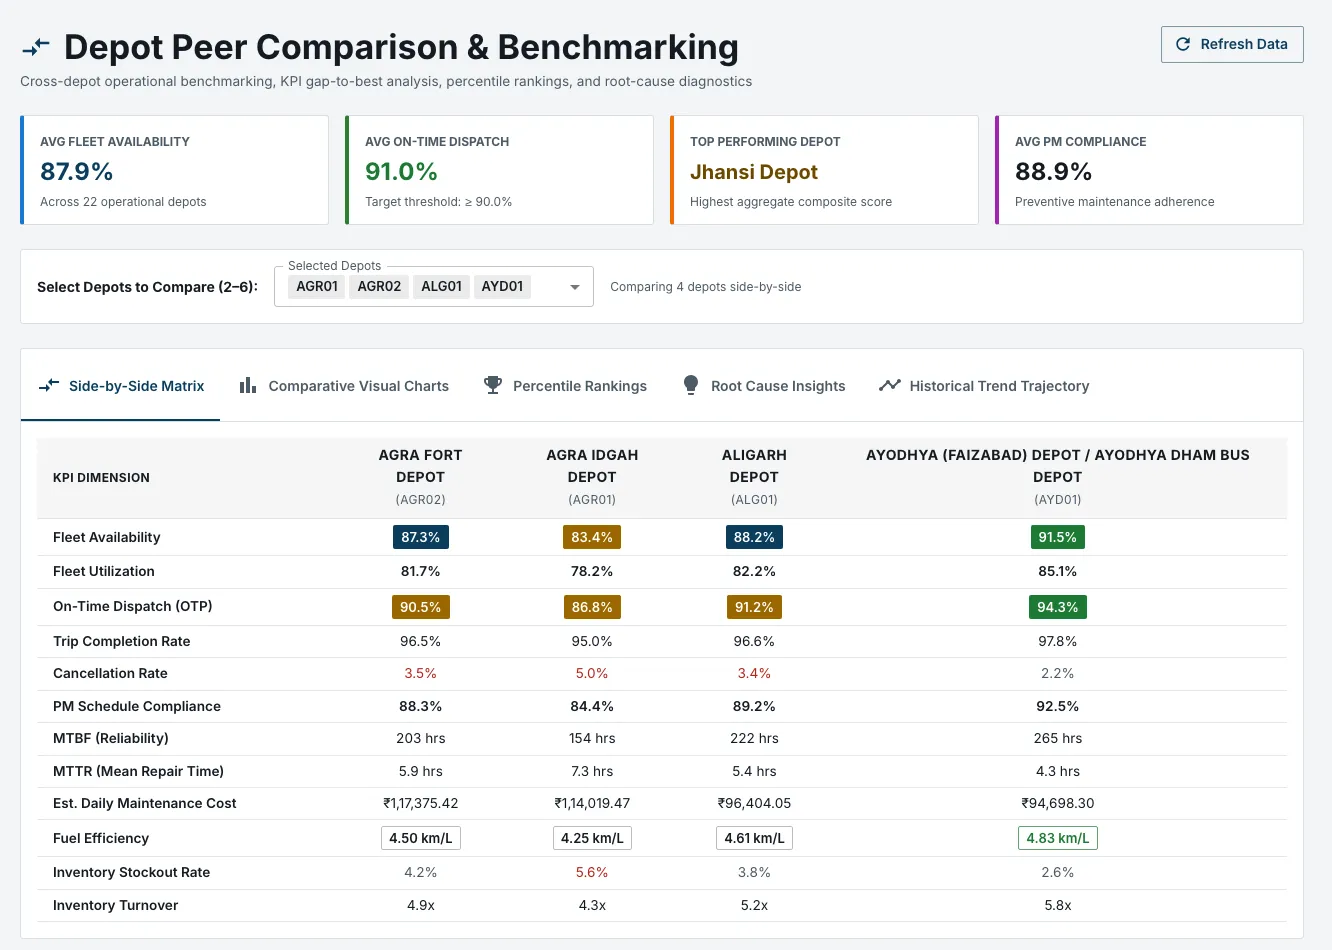1332x950 pixels.
Task: Click the MTTR (Mean Repair Time) row label
Action: tap(138, 771)
